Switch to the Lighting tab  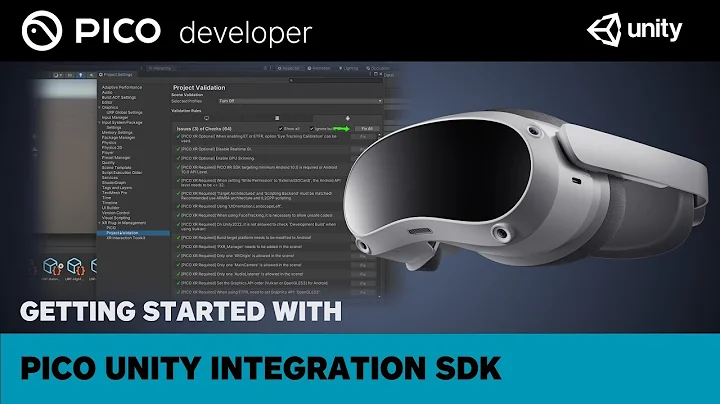(x=349, y=68)
